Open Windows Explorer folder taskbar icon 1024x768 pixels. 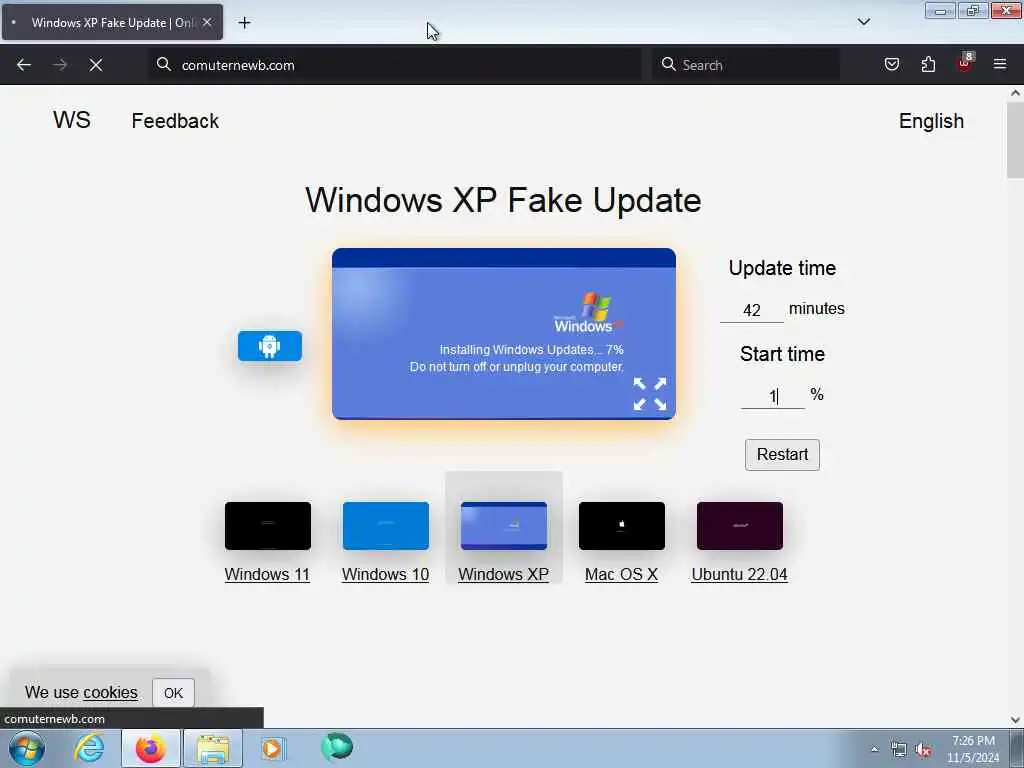pyautogui.click(x=213, y=748)
